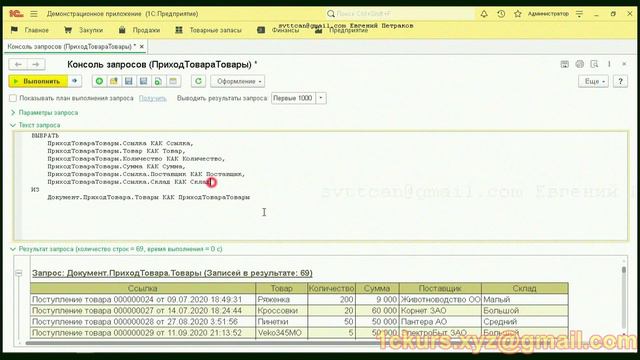The height and width of the screenshot is (360, 640).
Task: Click the second save-as diskette icon
Action: coord(143,81)
